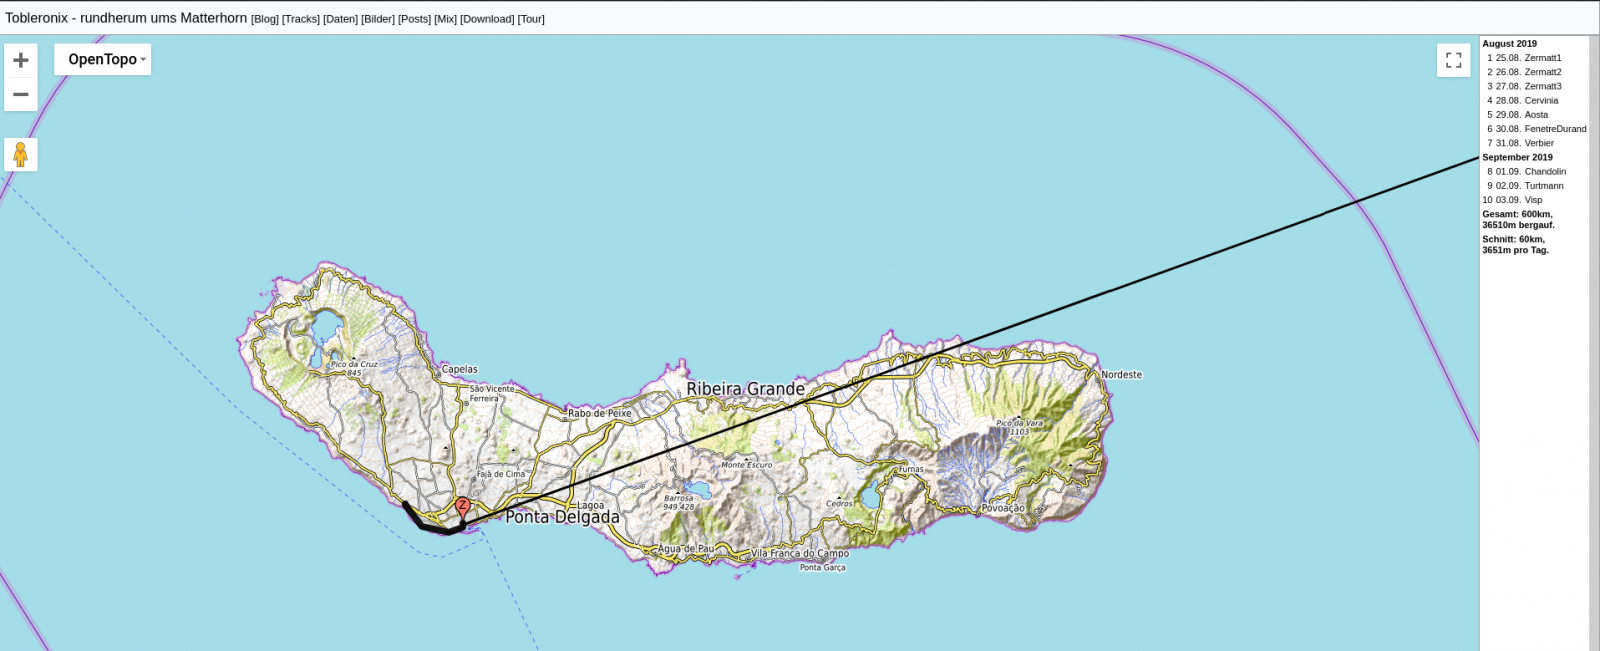Select stage 3 27.08. Zermatt3
This screenshot has width=1600, height=651.
(x=1524, y=86)
